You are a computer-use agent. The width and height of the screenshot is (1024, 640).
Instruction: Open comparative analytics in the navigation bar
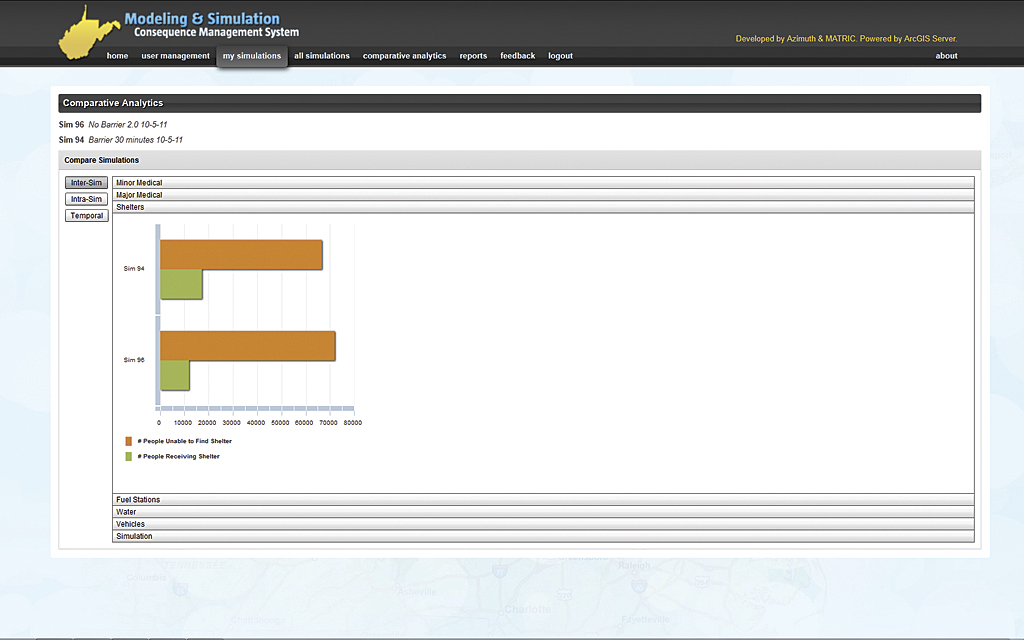point(404,56)
